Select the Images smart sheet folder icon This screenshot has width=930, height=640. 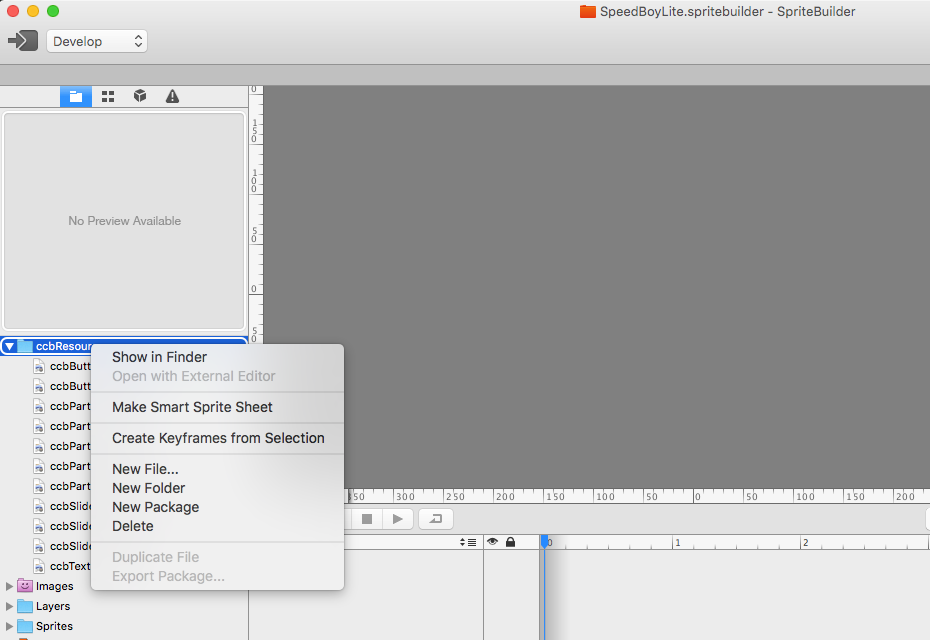[25, 586]
